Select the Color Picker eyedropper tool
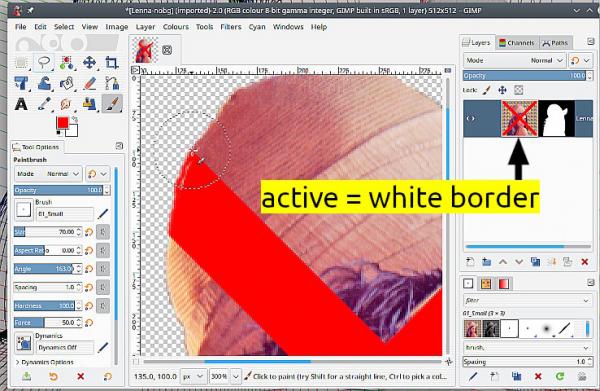600x391 pixels. click(44, 104)
